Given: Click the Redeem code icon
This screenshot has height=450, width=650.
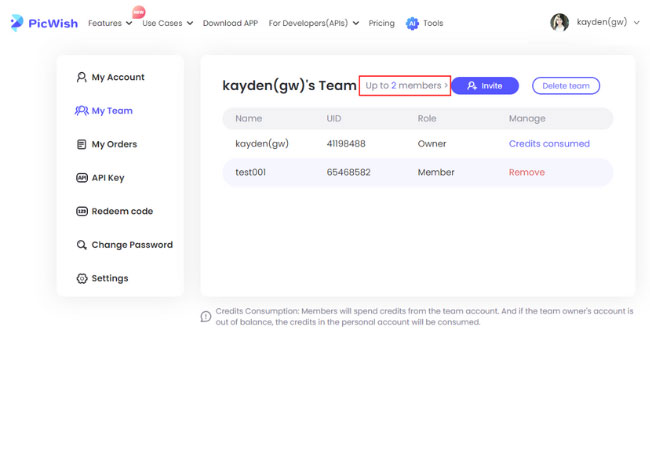Looking at the screenshot, I should pyautogui.click(x=82, y=211).
